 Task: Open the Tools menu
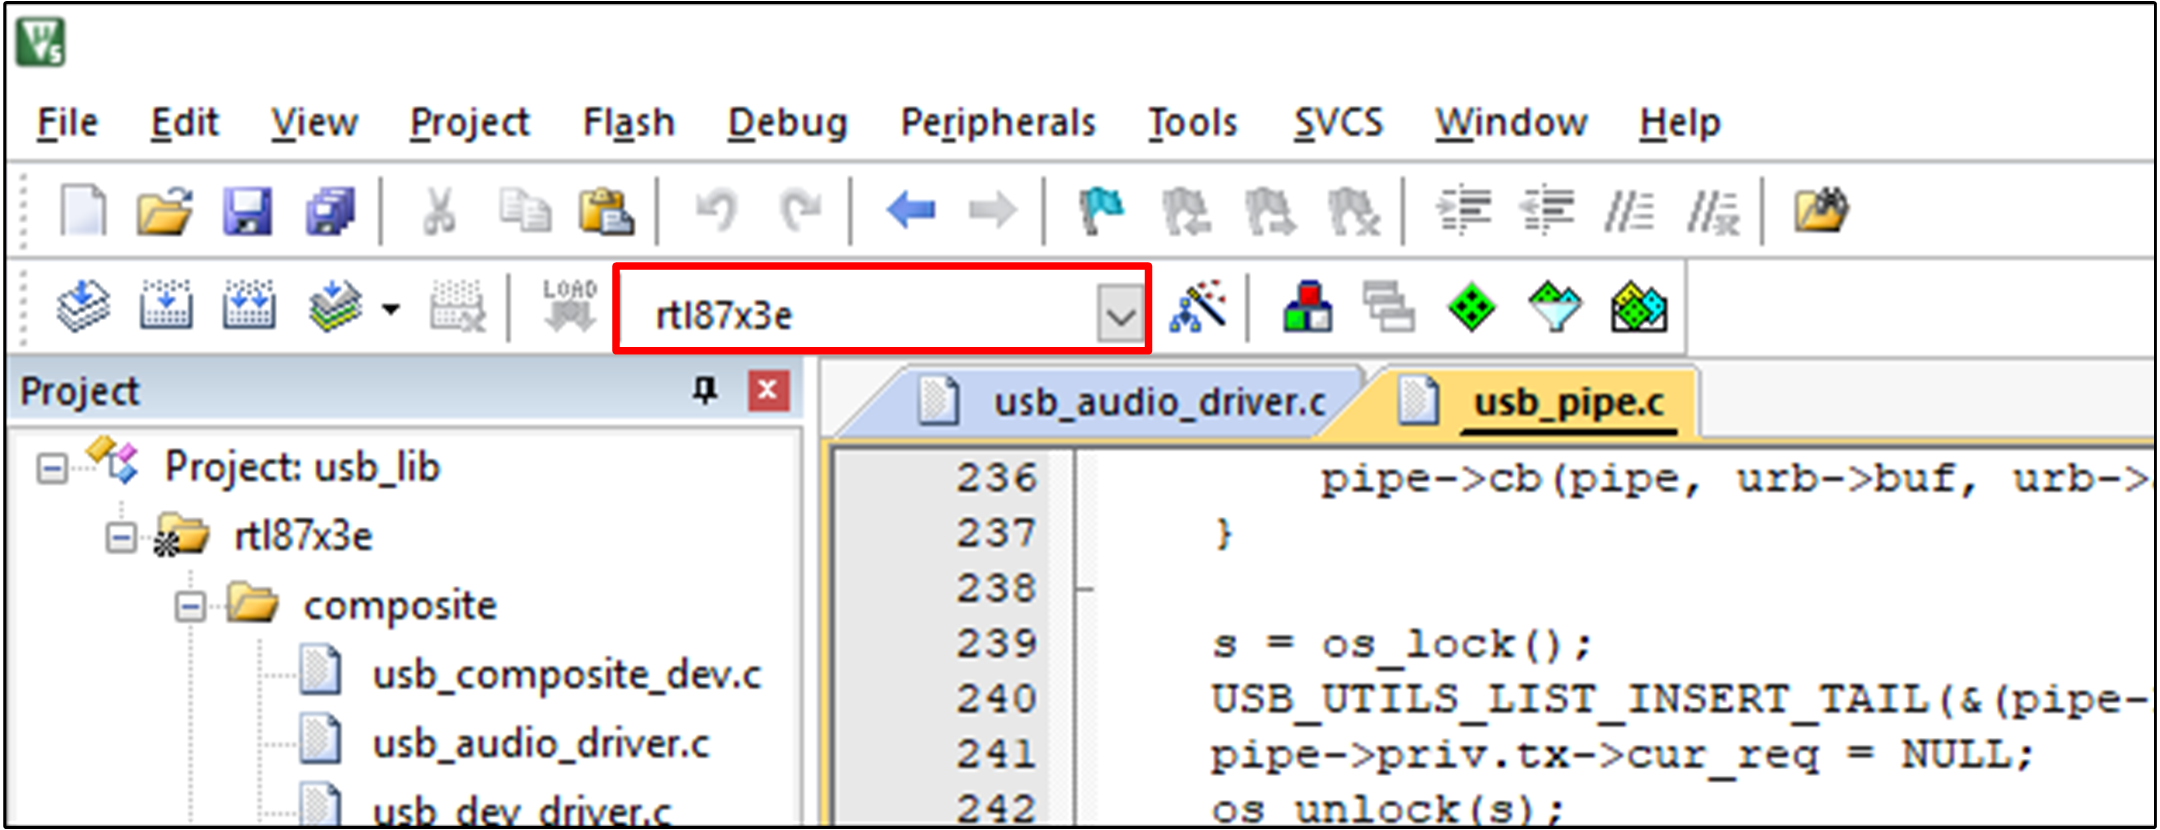click(1192, 123)
